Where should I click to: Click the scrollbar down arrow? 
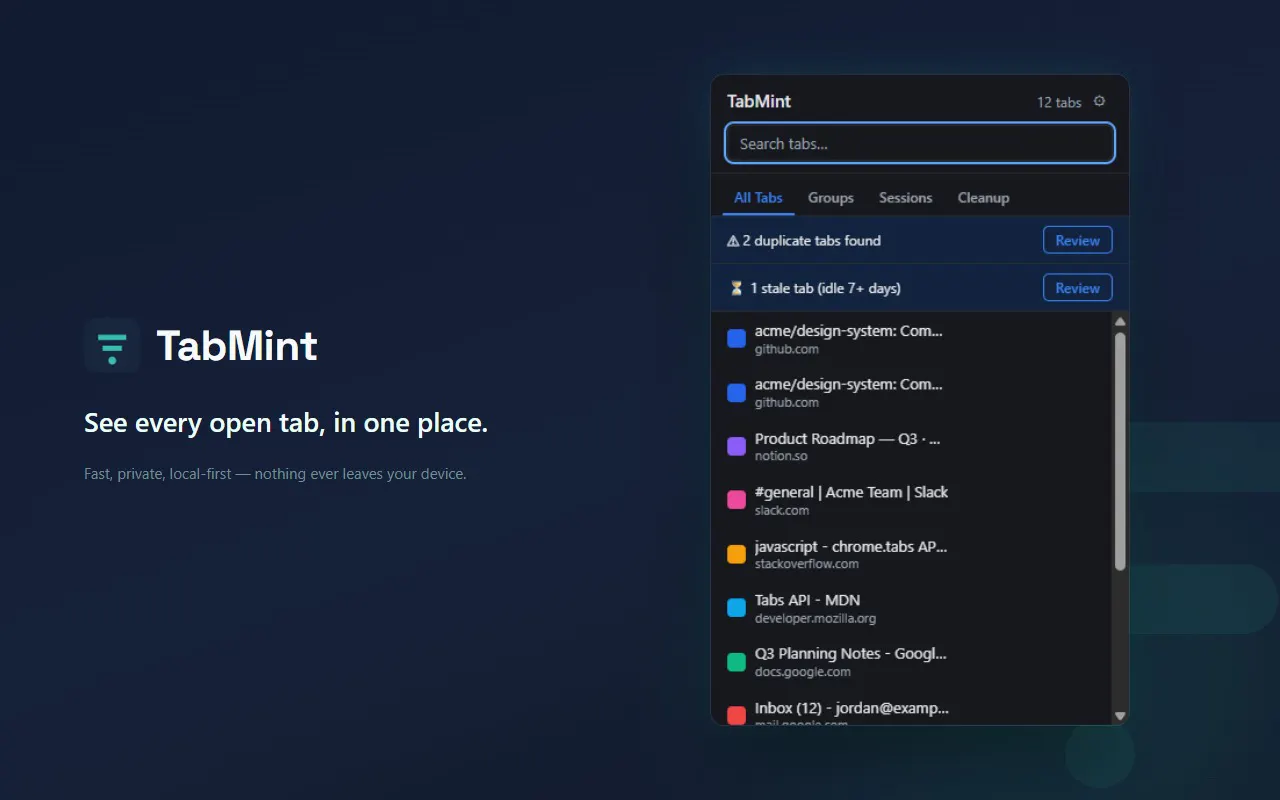click(1120, 716)
